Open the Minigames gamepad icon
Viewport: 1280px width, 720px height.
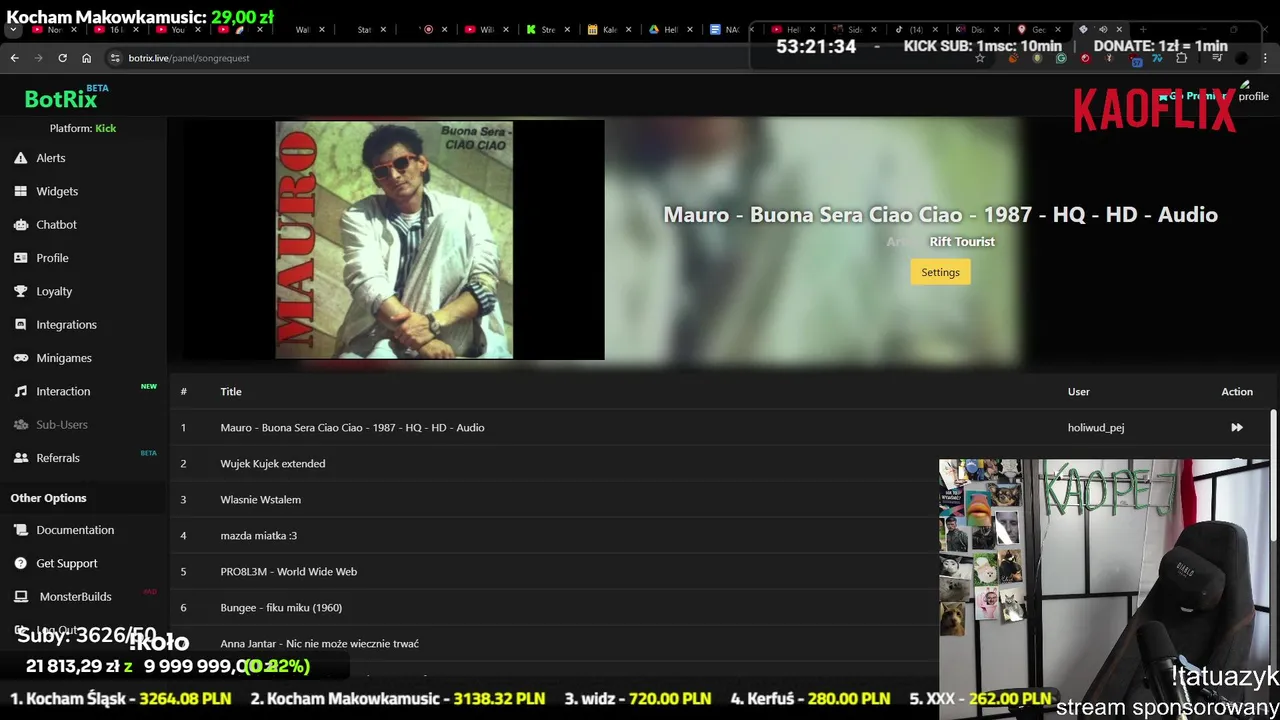click(20, 358)
